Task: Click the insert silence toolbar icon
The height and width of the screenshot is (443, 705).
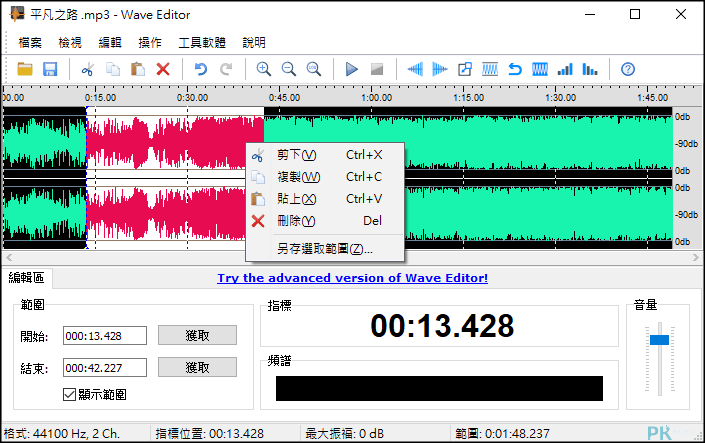Action: [465, 69]
